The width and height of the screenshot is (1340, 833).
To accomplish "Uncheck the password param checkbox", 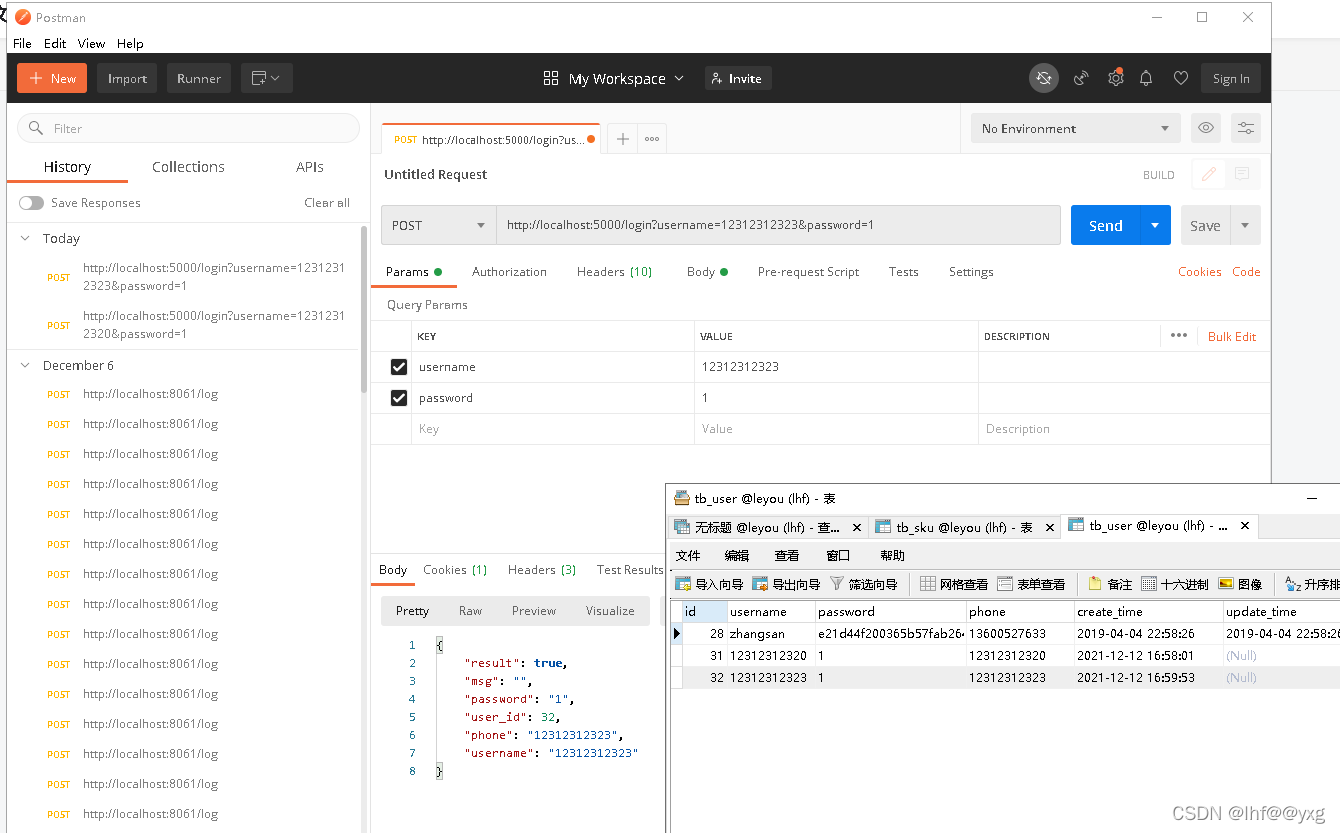I will (x=399, y=398).
